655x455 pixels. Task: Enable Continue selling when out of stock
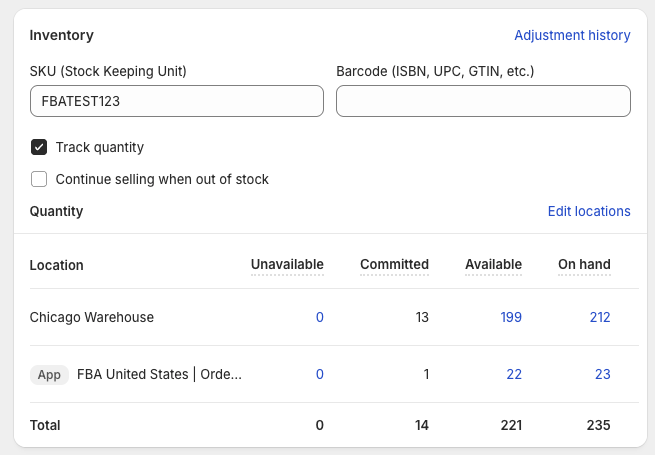[x=39, y=179]
